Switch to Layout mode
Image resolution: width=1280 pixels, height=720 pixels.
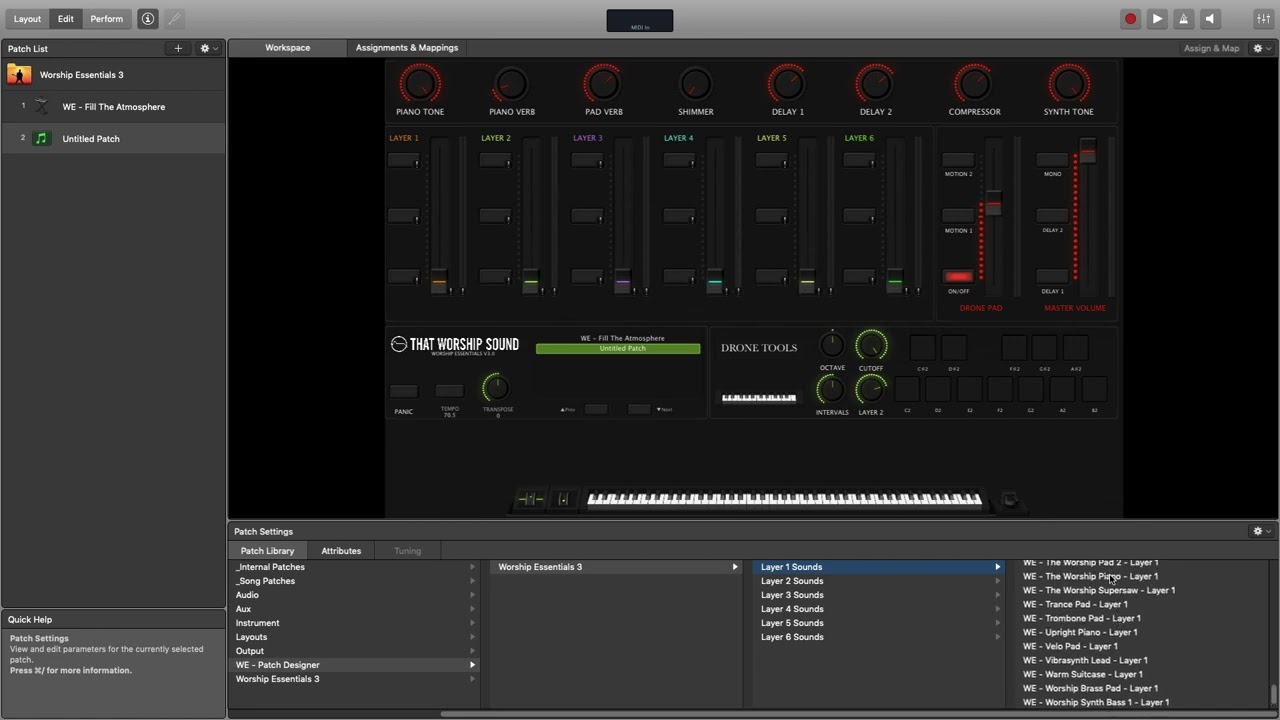(x=27, y=19)
